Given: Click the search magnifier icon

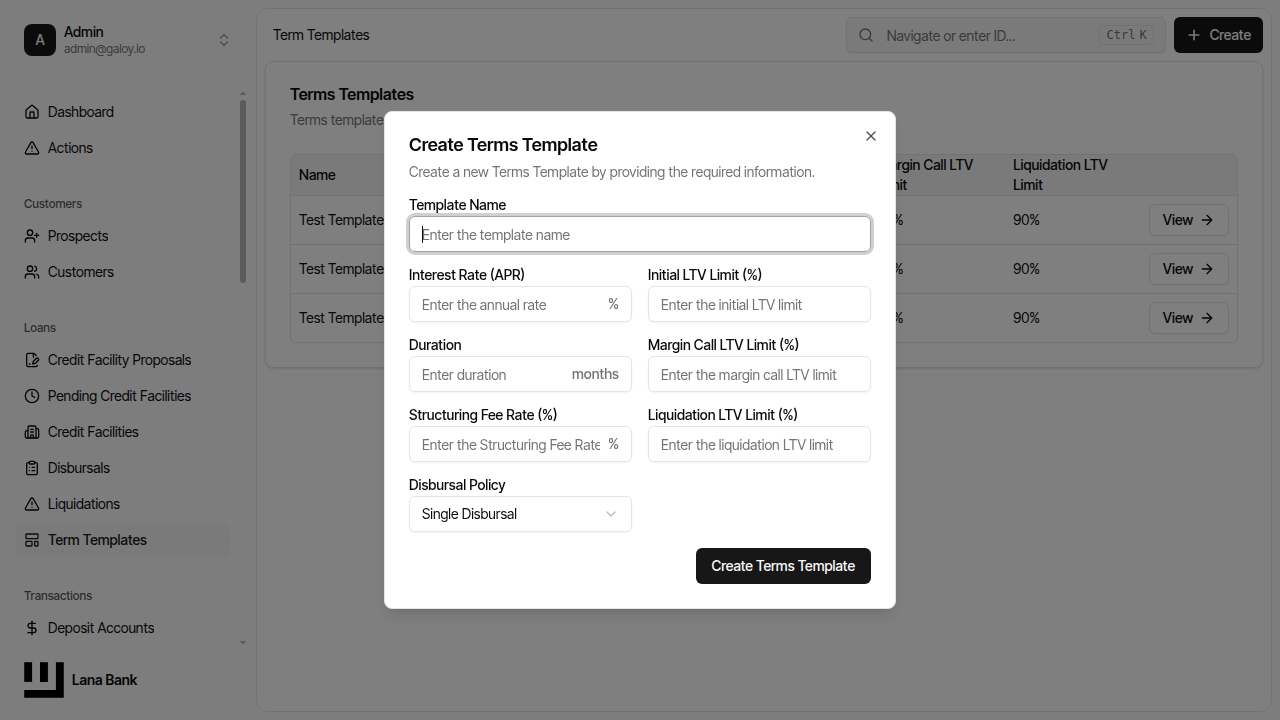Looking at the screenshot, I should point(866,35).
